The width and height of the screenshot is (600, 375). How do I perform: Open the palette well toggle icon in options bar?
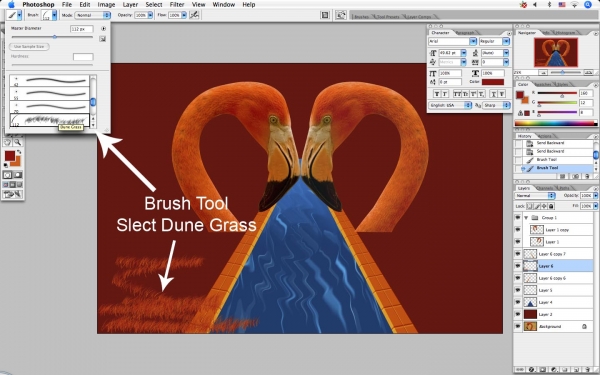(x=325, y=15)
